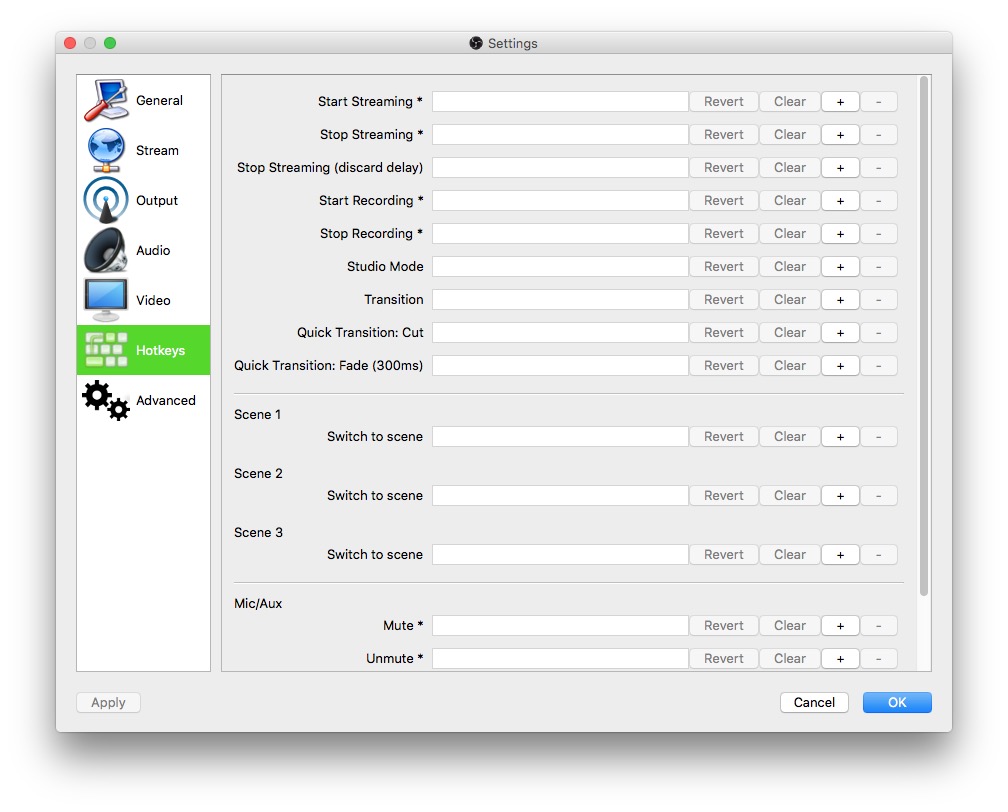Viewport: 1008px width, 812px height.
Task: Select the Hotkeys keyboard icon
Action: point(106,350)
